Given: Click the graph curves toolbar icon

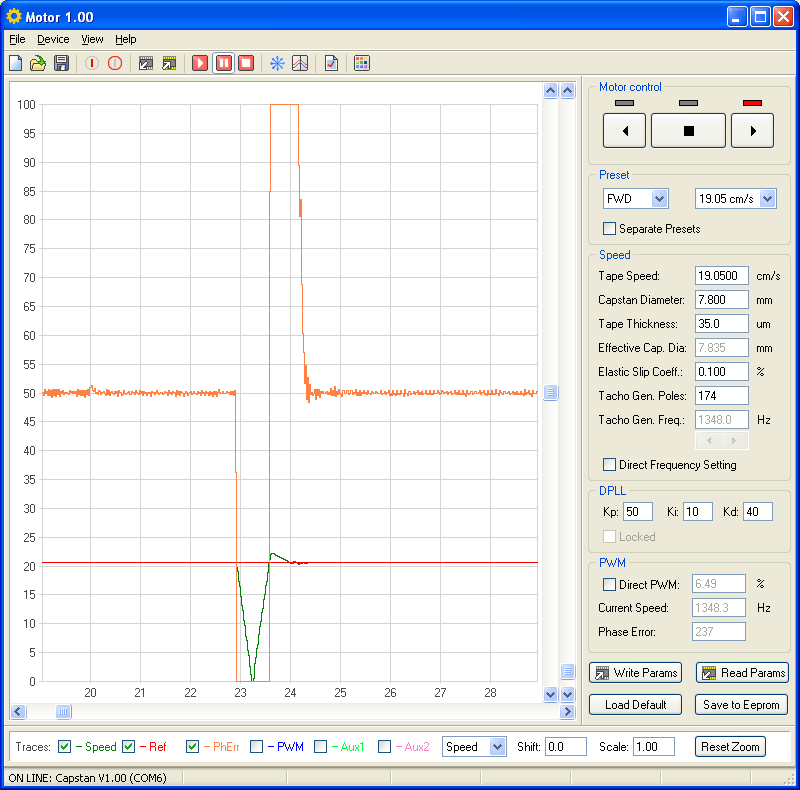Looking at the screenshot, I should [300, 63].
